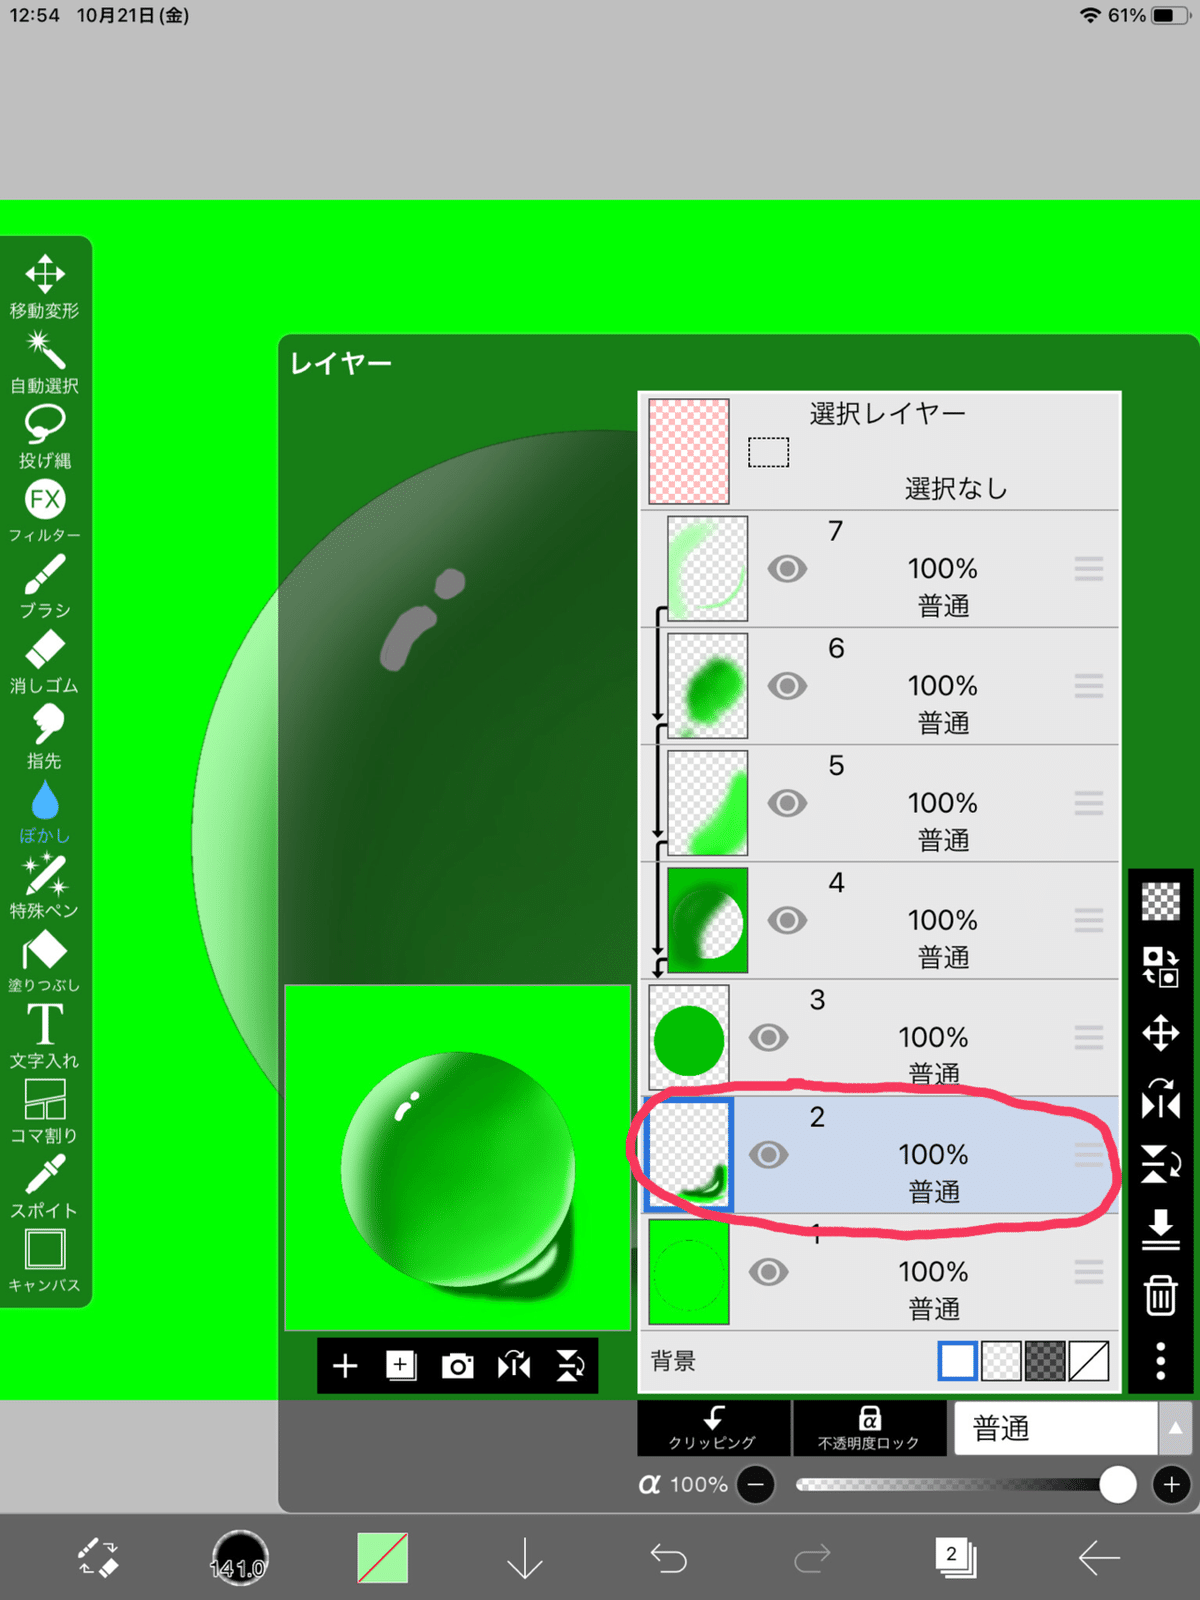Select the コマ割り frame divider tool
The height and width of the screenshot is (1600, 1200).
coord(45,1112)
